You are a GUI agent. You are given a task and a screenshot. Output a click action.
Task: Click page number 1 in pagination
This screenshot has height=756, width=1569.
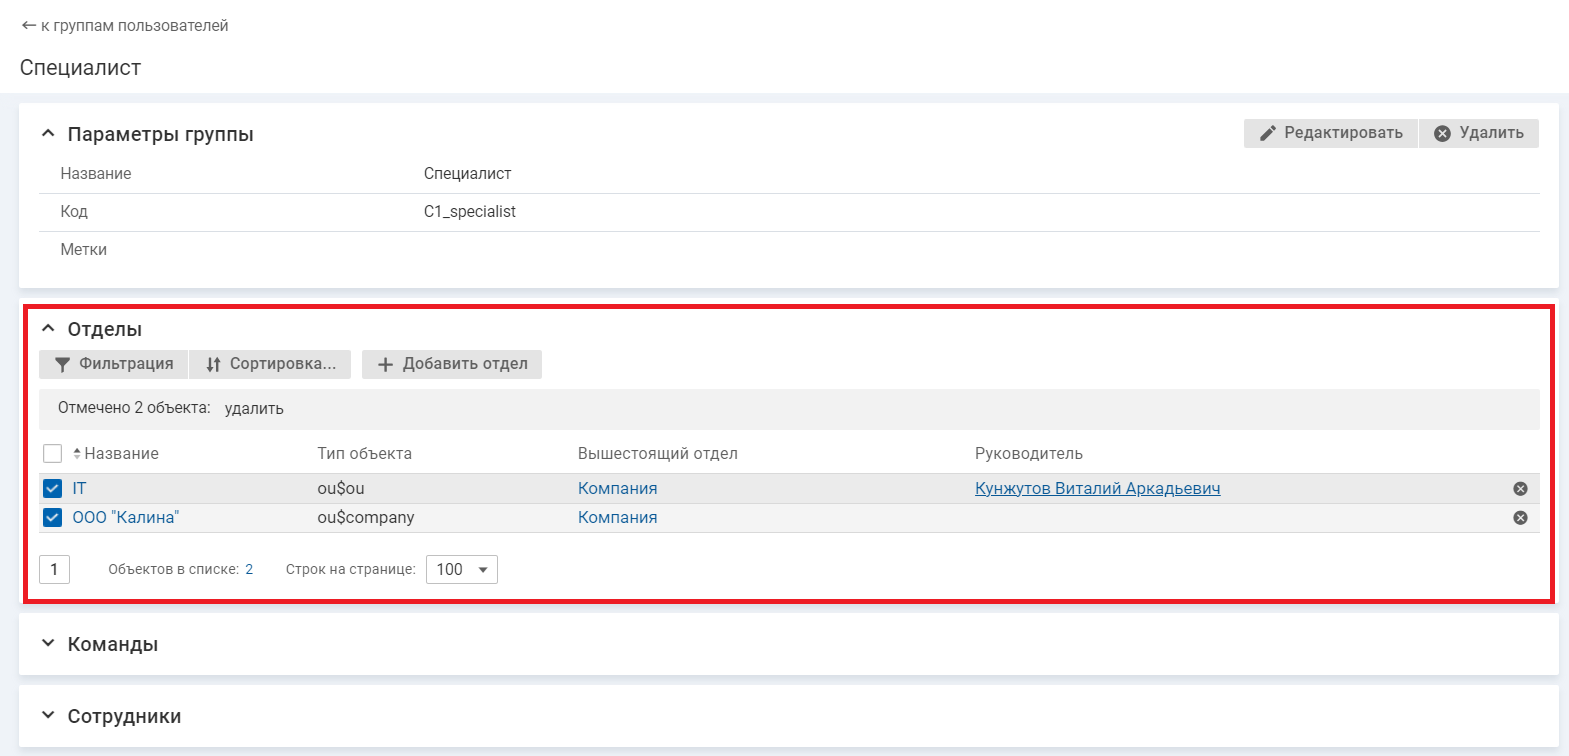point(54,570)
